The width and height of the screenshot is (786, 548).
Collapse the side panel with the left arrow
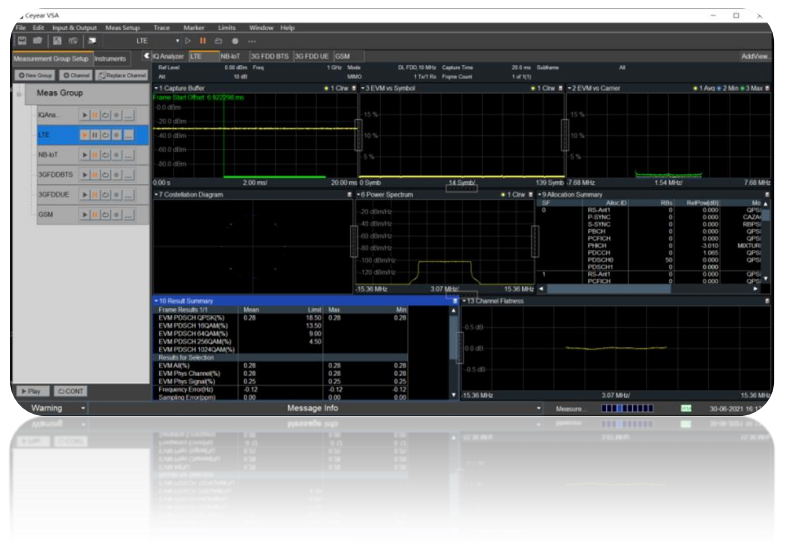tap(146, 56)
